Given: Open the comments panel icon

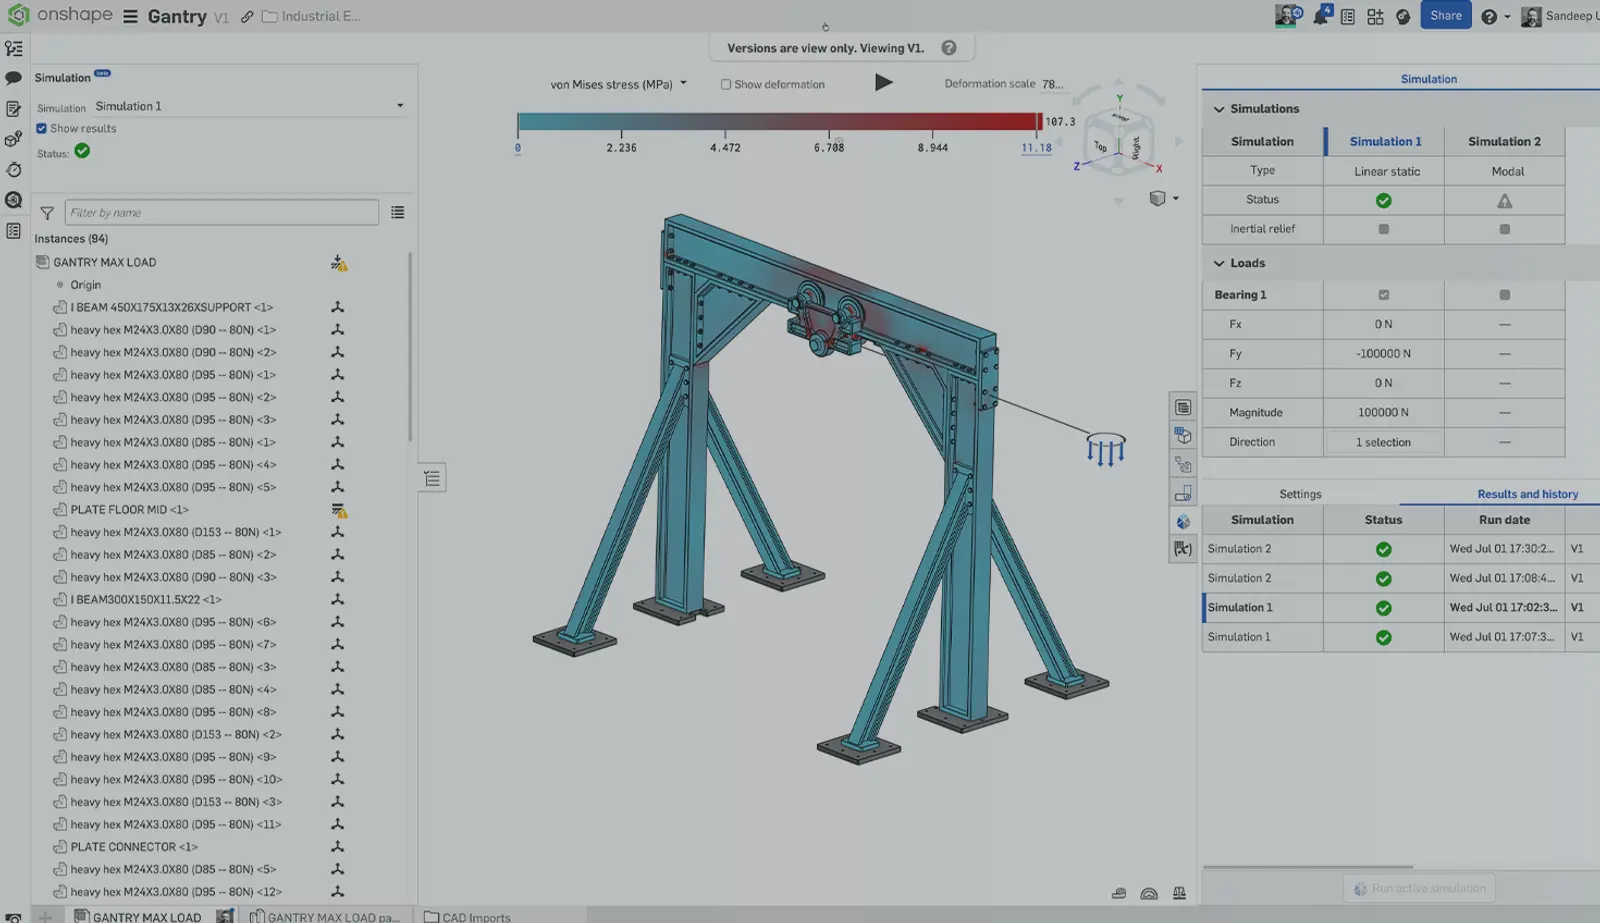Looking at the screenshot, I should click(14, 78).
